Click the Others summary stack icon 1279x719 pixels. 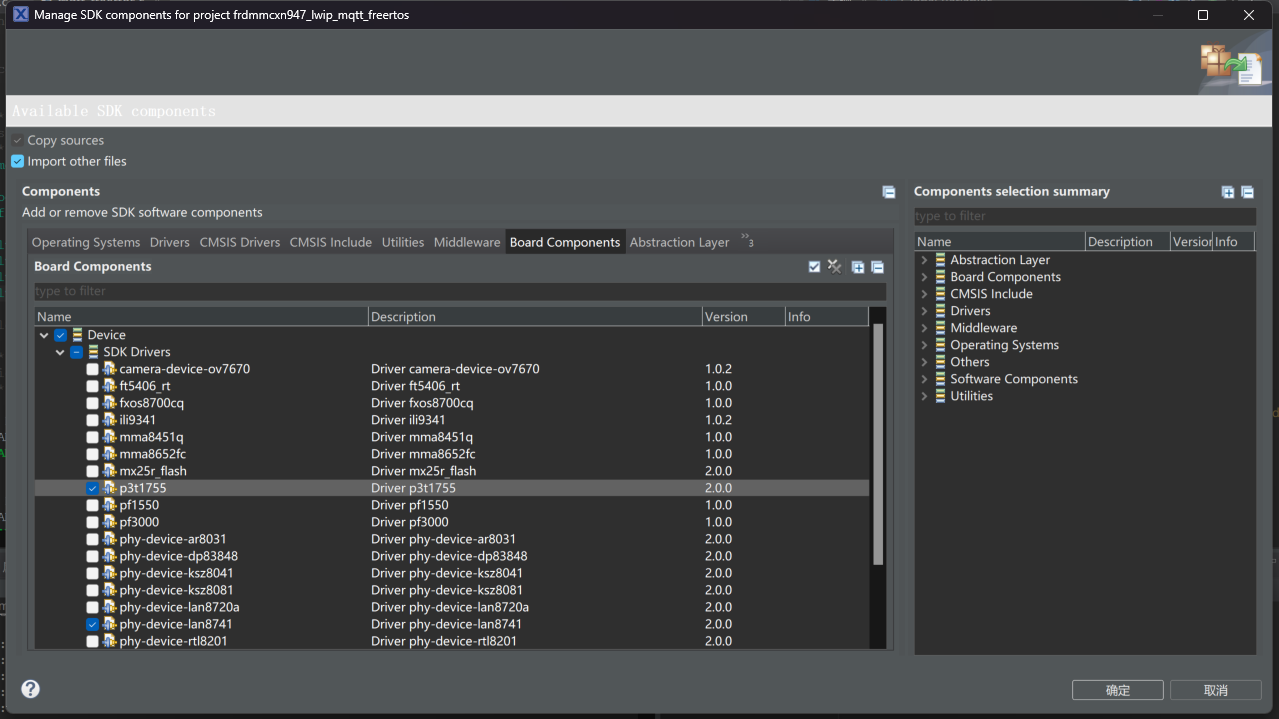(x=940, y=362)
